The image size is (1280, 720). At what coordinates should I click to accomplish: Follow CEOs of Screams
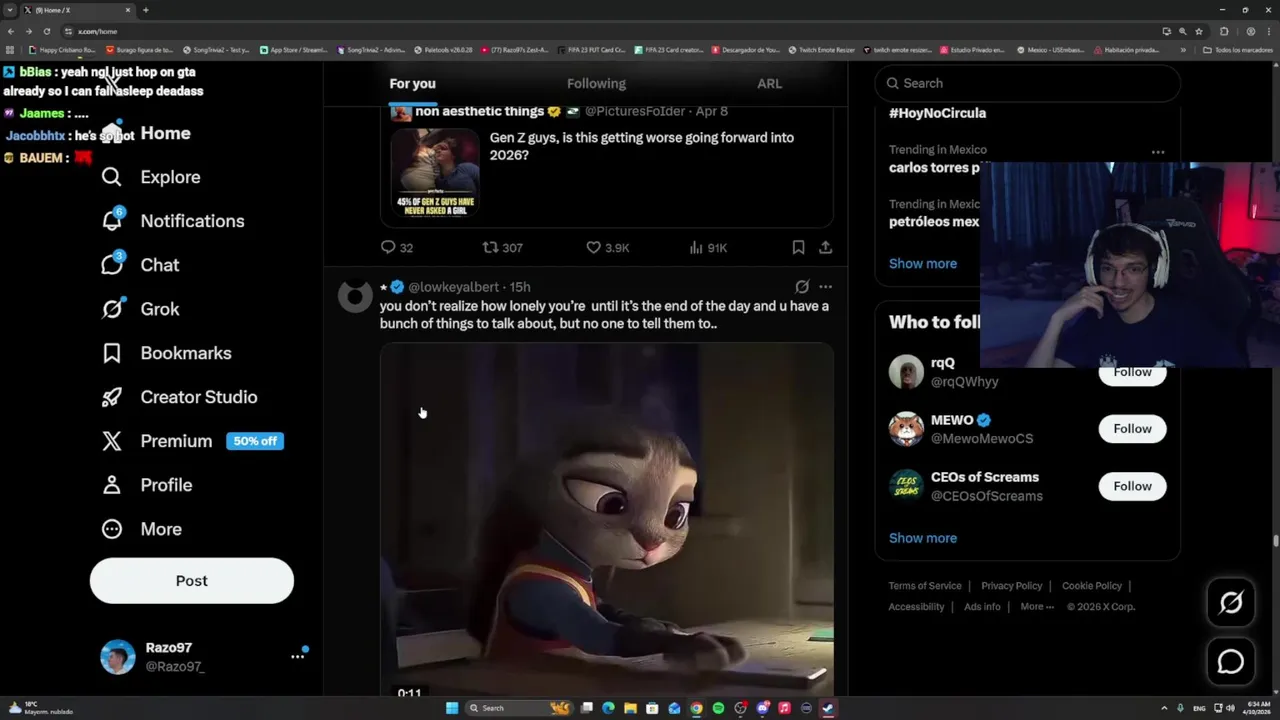(1132, 486)
